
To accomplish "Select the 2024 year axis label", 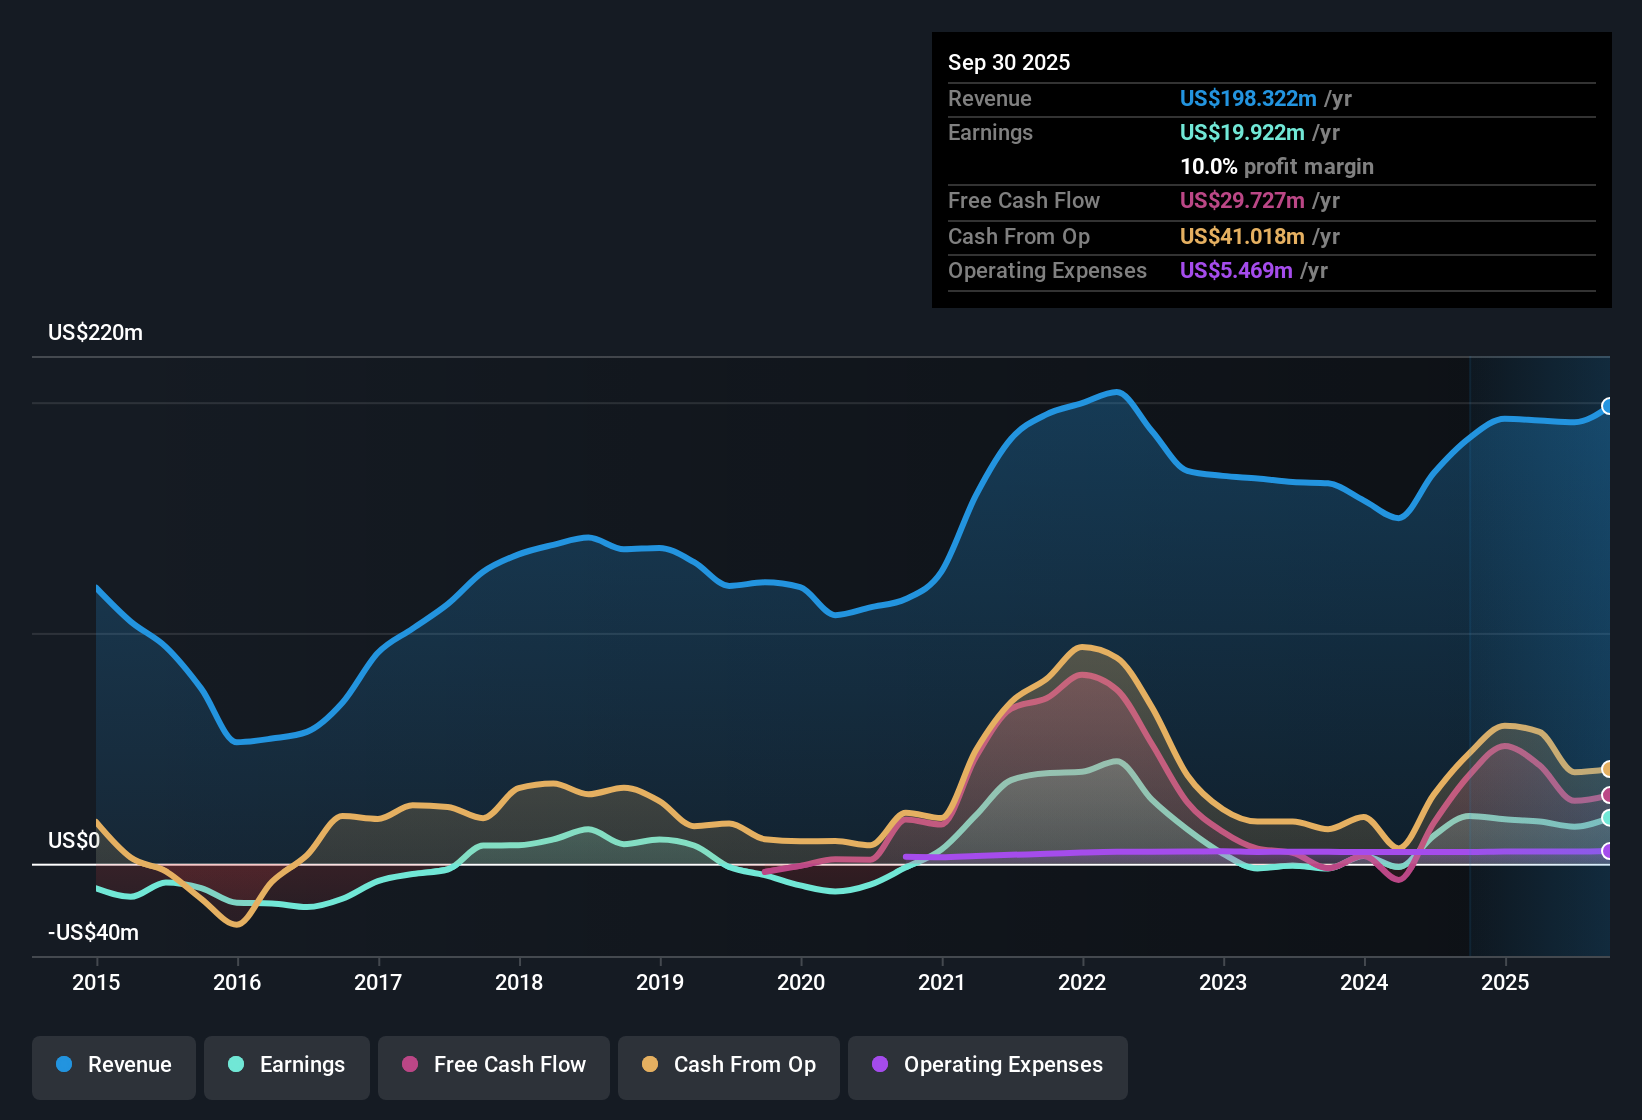I will pyautogui.click(x=1364, y=983).
